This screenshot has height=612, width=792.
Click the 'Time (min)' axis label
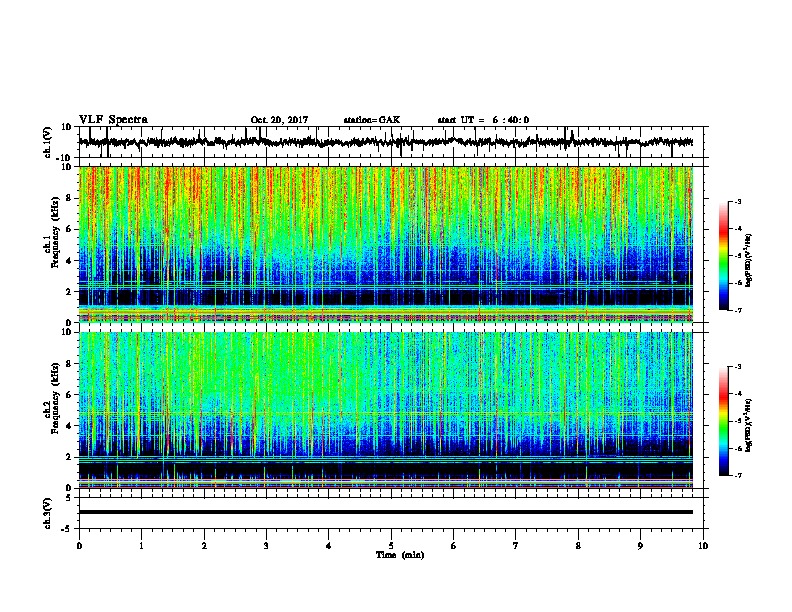click(x=400, y=555)
